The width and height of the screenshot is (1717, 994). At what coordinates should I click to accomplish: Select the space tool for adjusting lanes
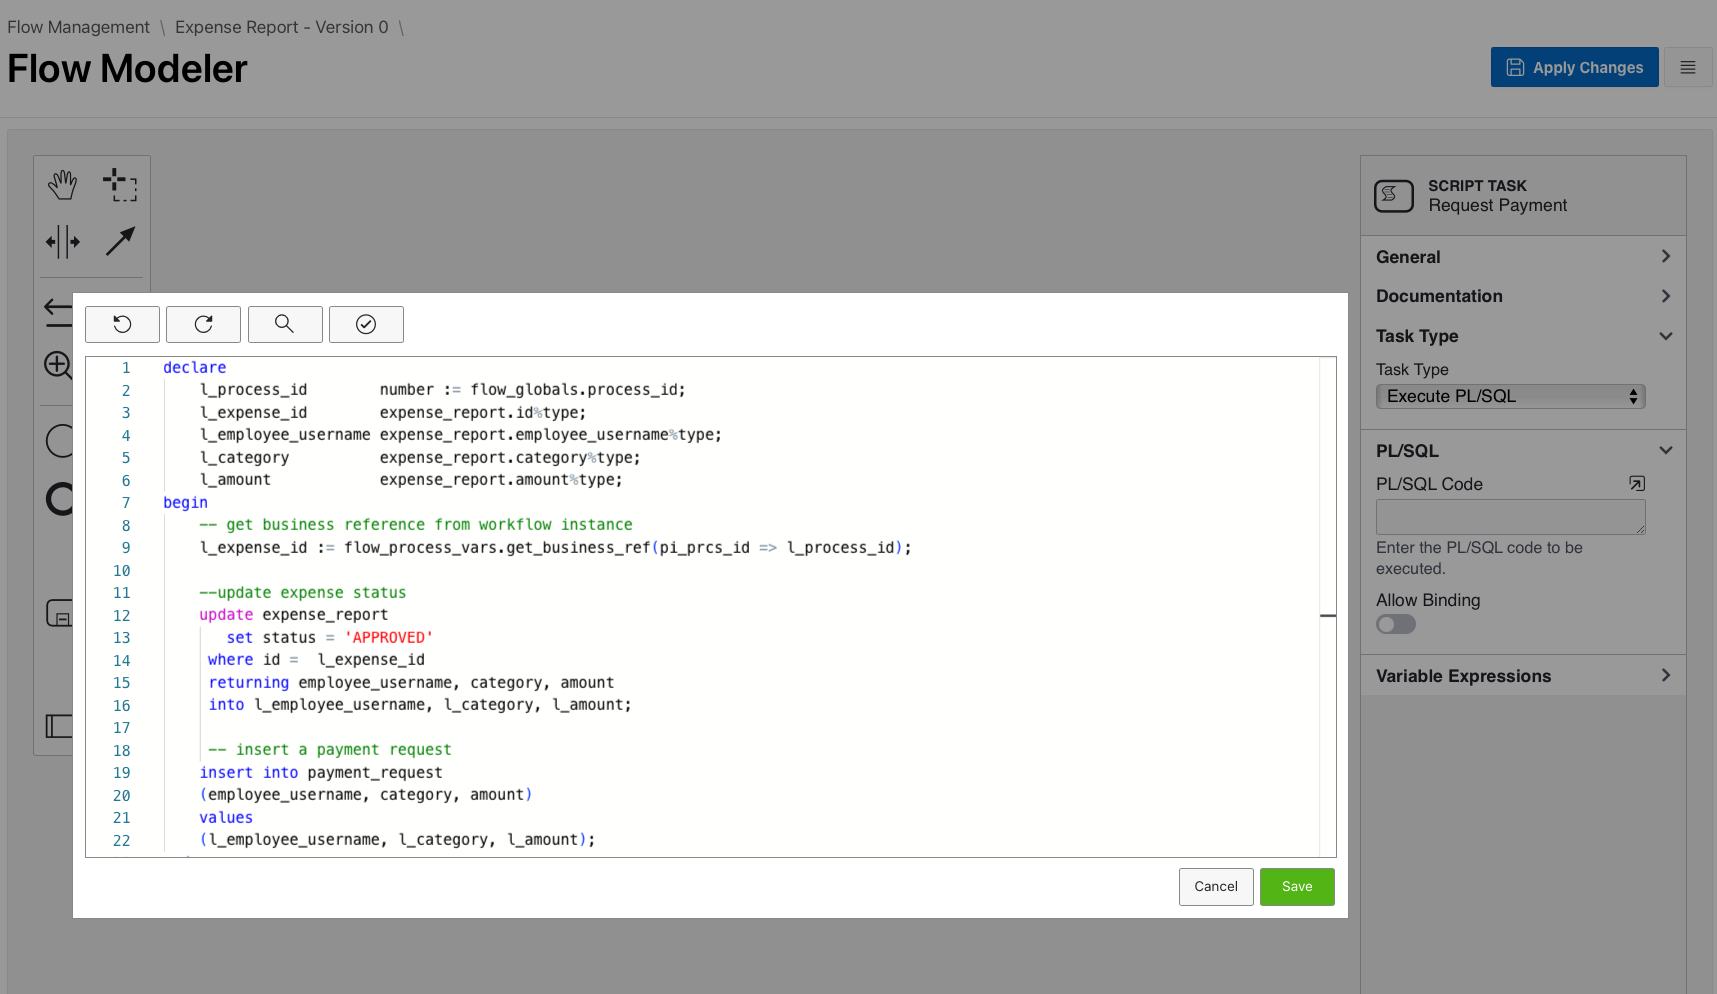point(62,241)
